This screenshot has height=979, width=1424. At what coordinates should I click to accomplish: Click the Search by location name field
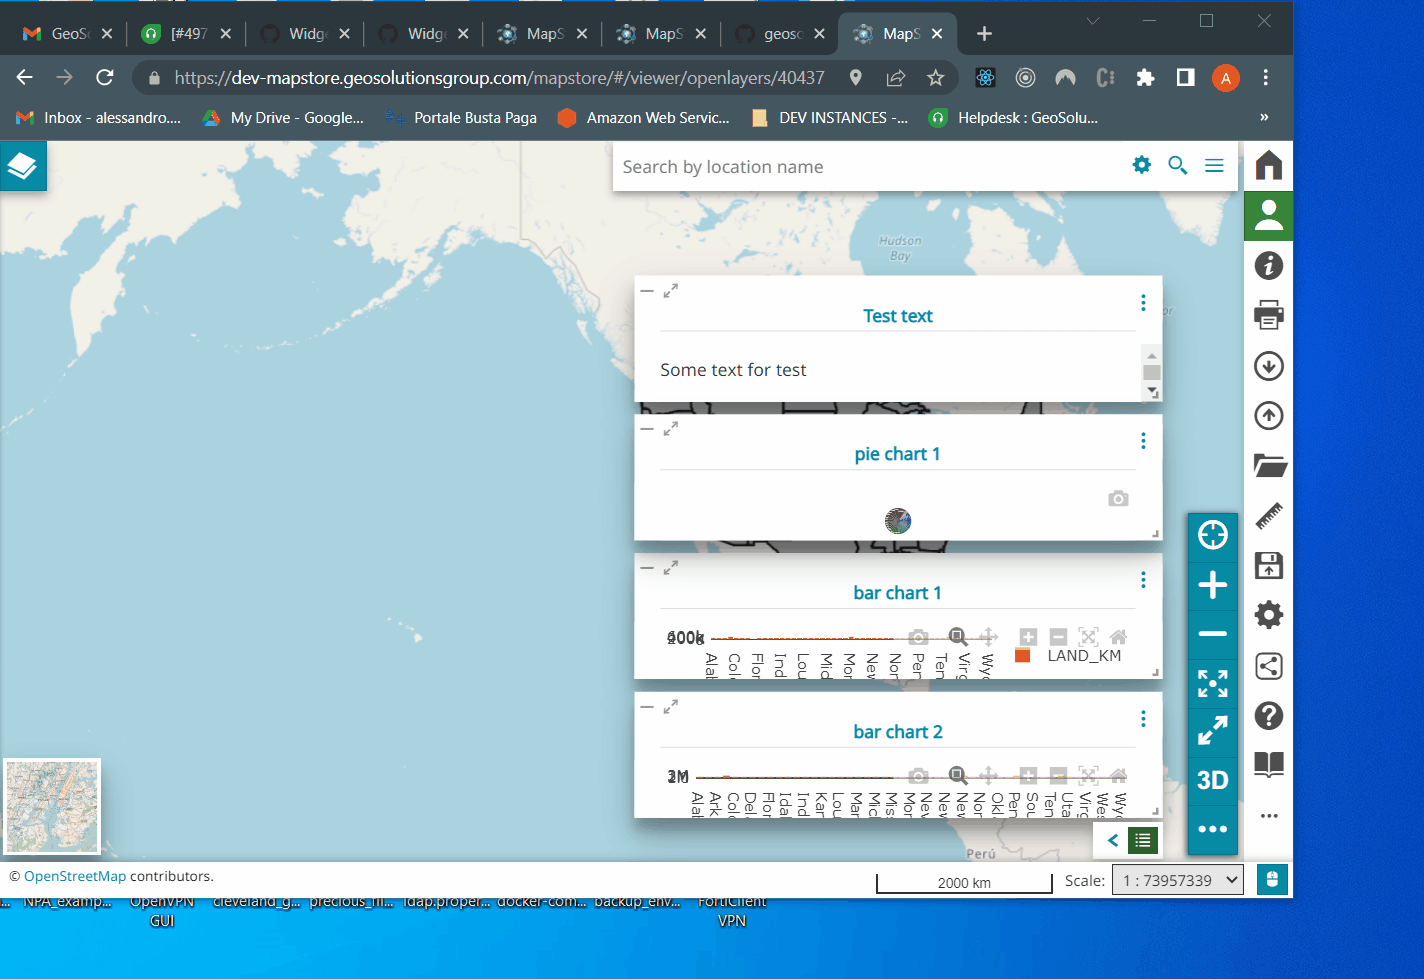(870, 166)
